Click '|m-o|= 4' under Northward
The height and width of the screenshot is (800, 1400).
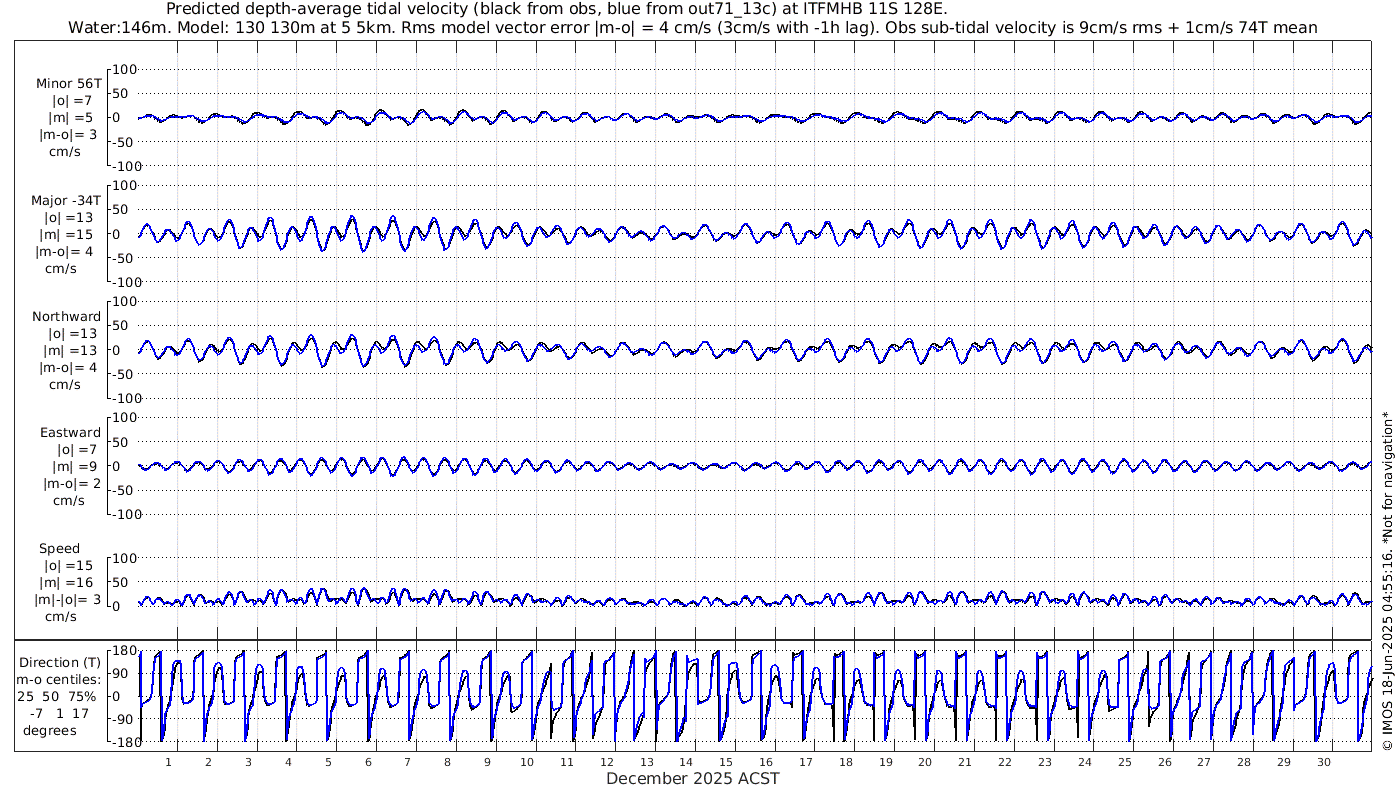68,367
